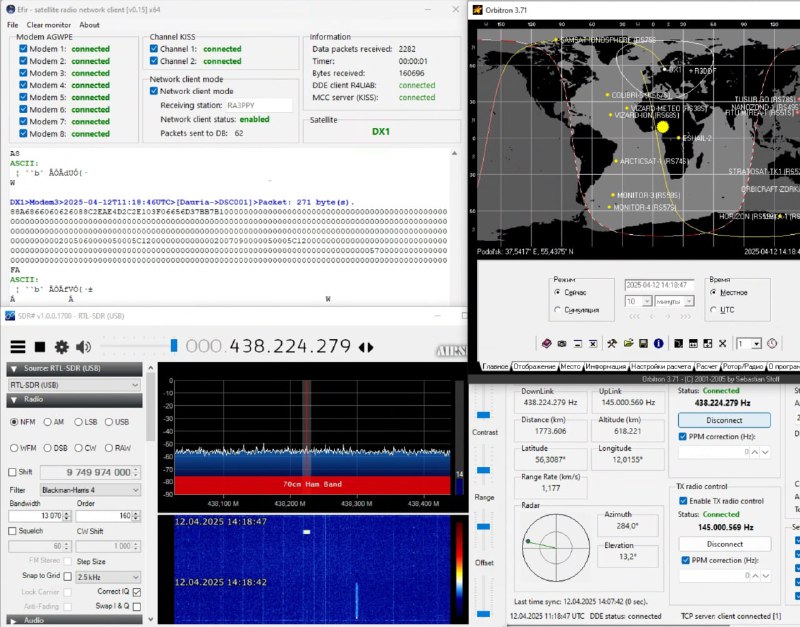Click Disconnect under TX radio control
This screenshot has width=800, height=627.
(x=725, y=544)
